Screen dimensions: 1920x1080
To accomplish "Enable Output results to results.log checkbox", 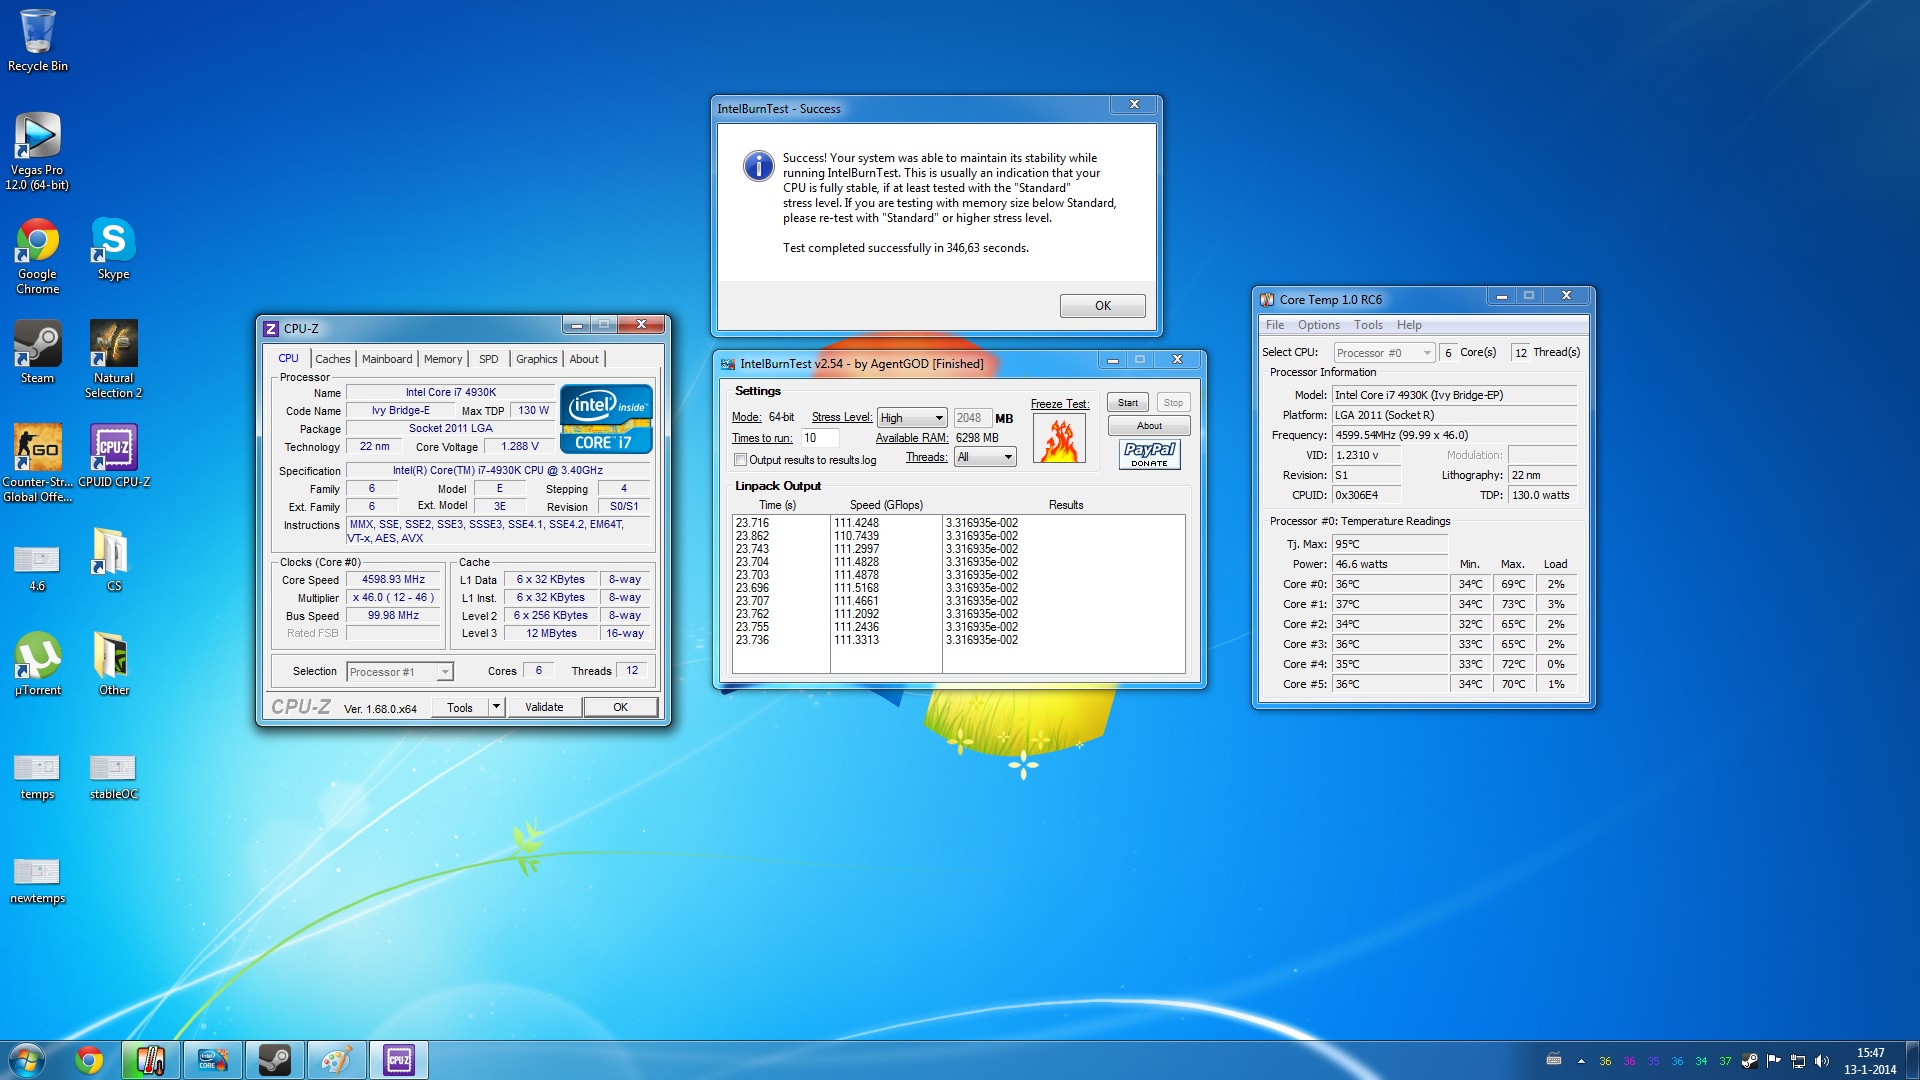I will (x=740, y=460).
